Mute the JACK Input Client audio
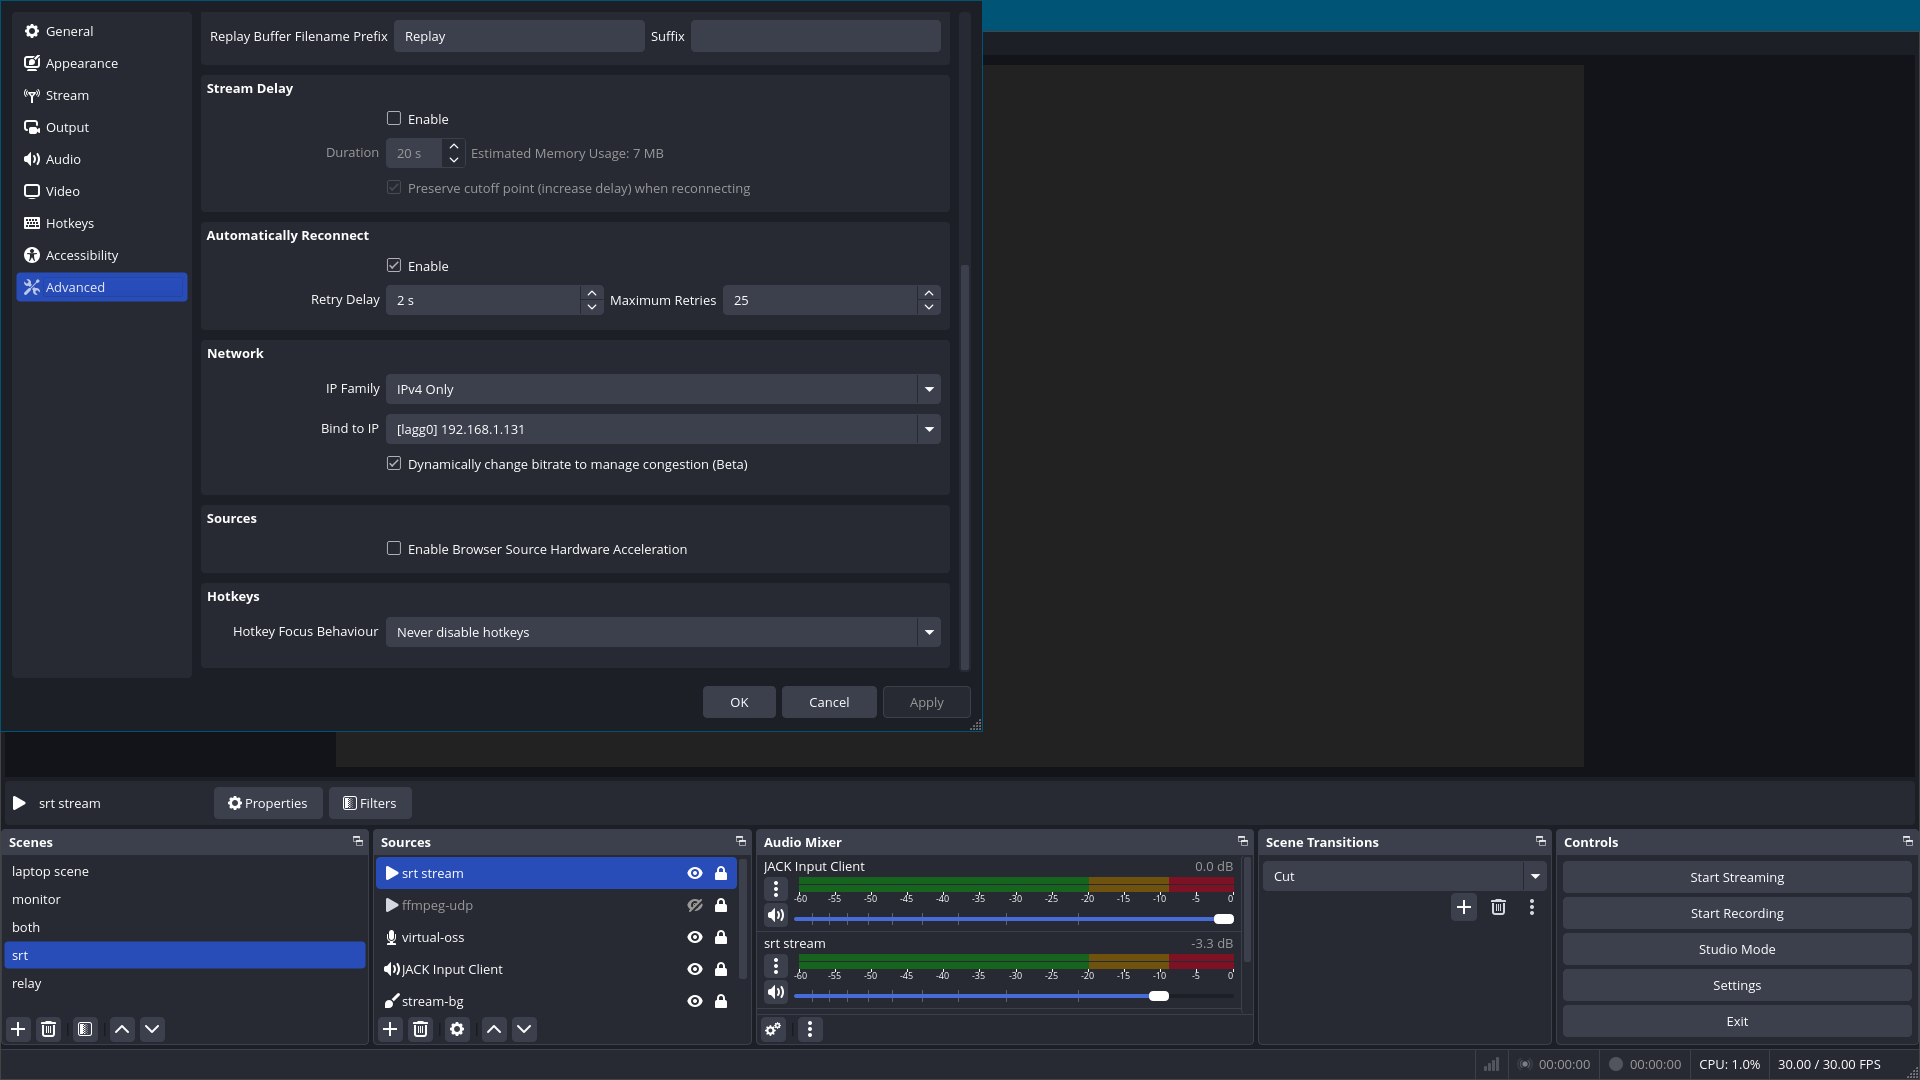Viewport: 1920px width, 1080px height. [x=776, y=916]
